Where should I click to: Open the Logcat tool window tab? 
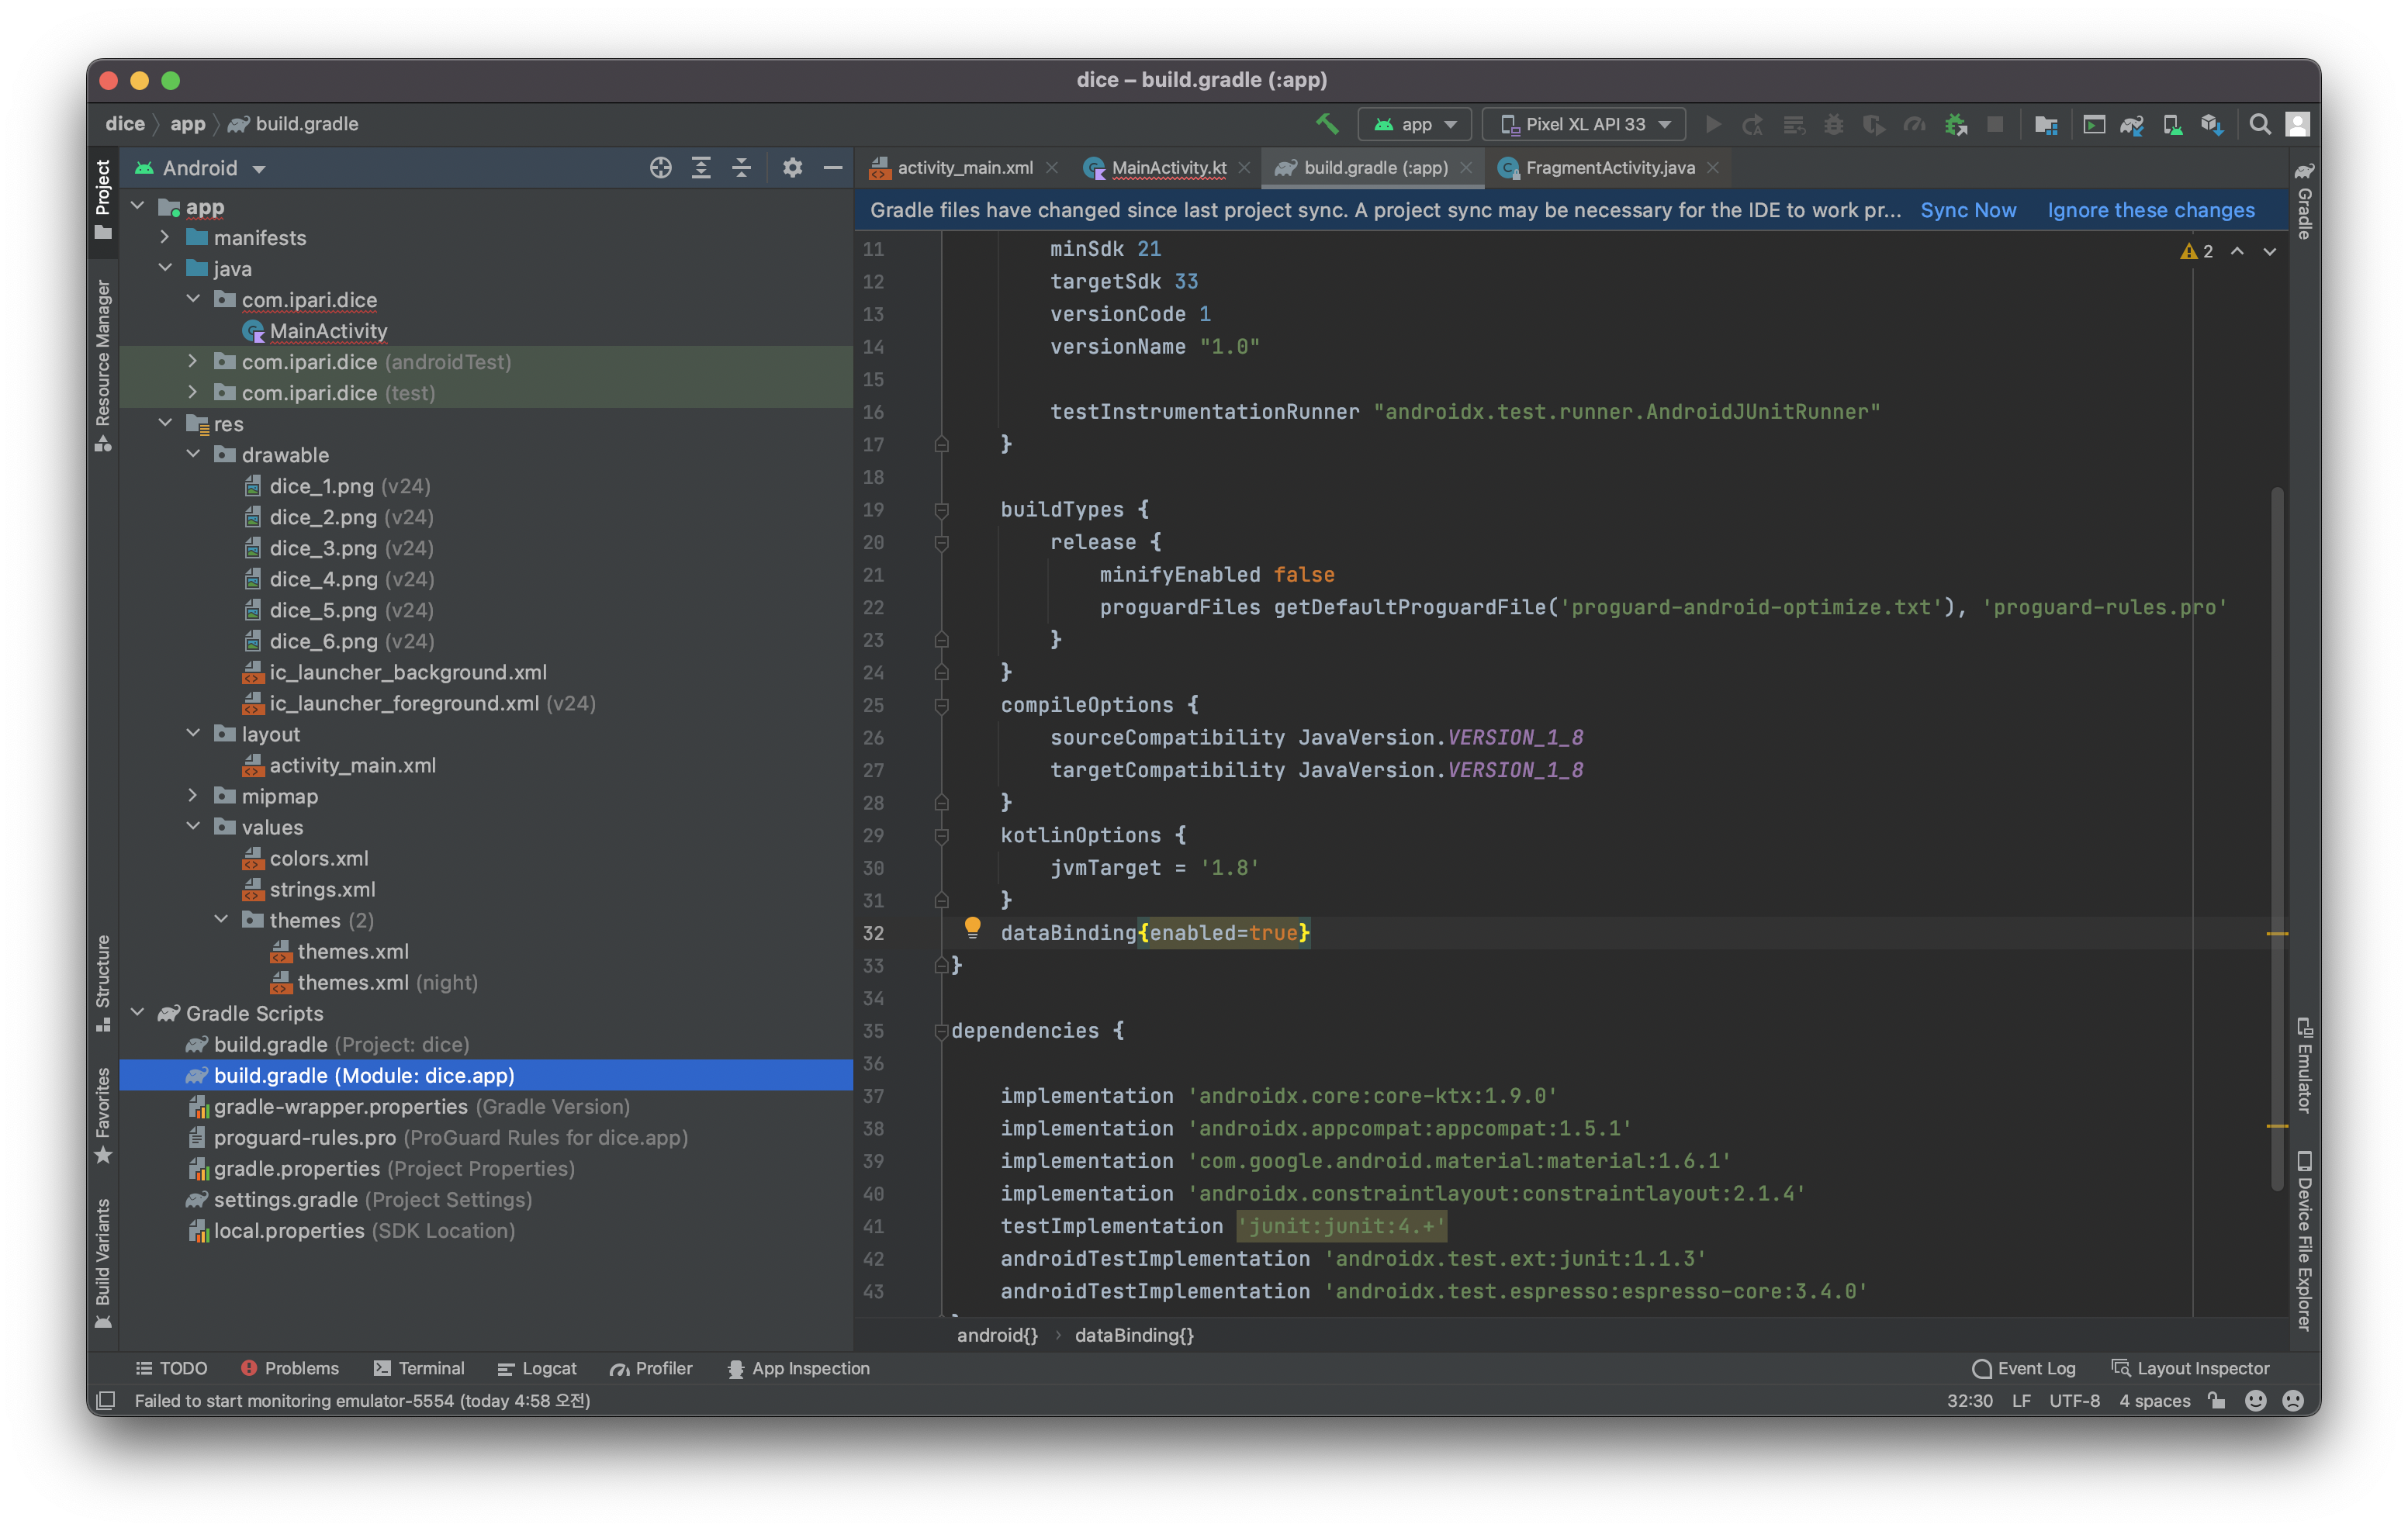tap(537, 1368)
